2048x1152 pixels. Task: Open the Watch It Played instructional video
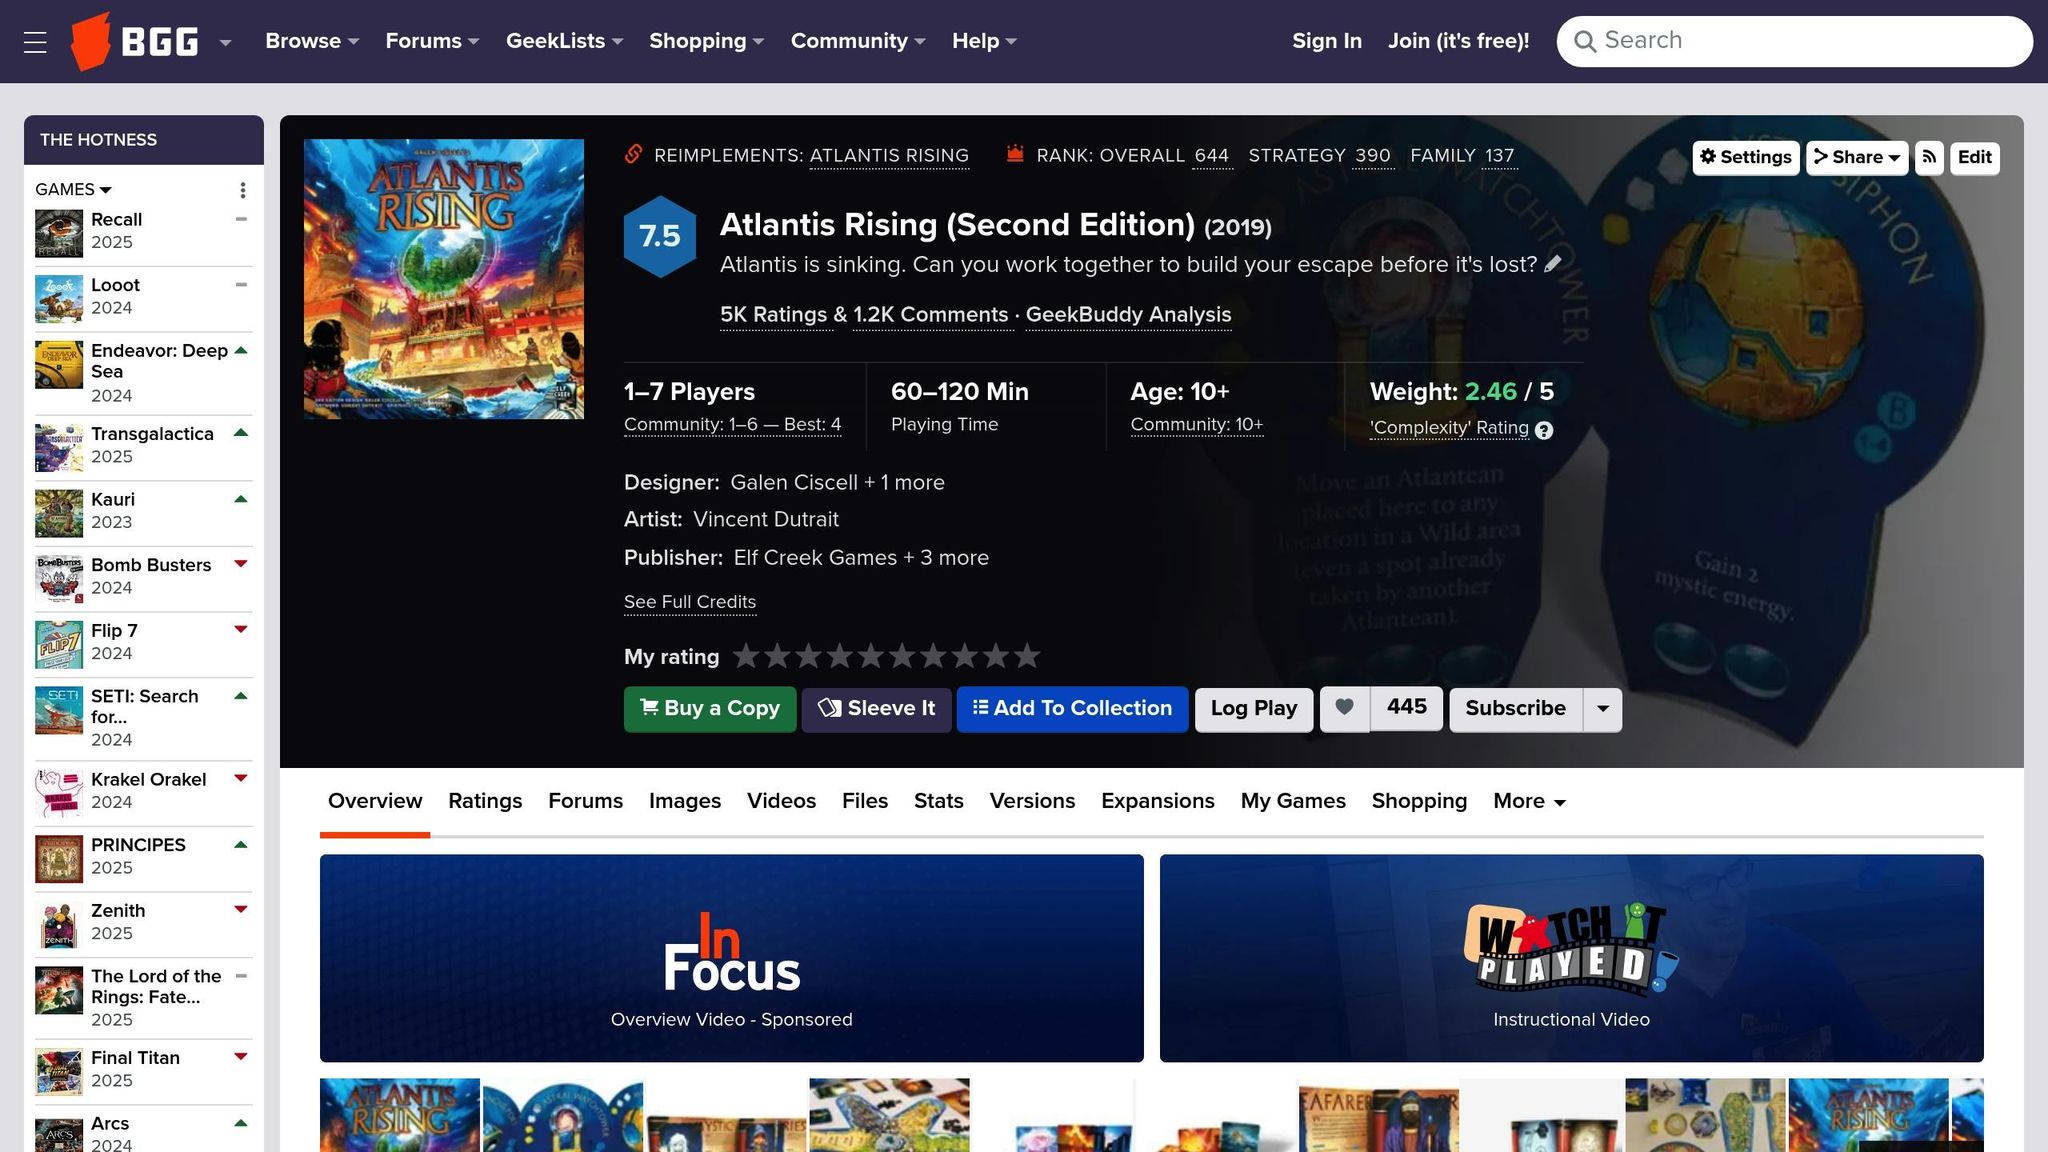[x=1572, y=958]
